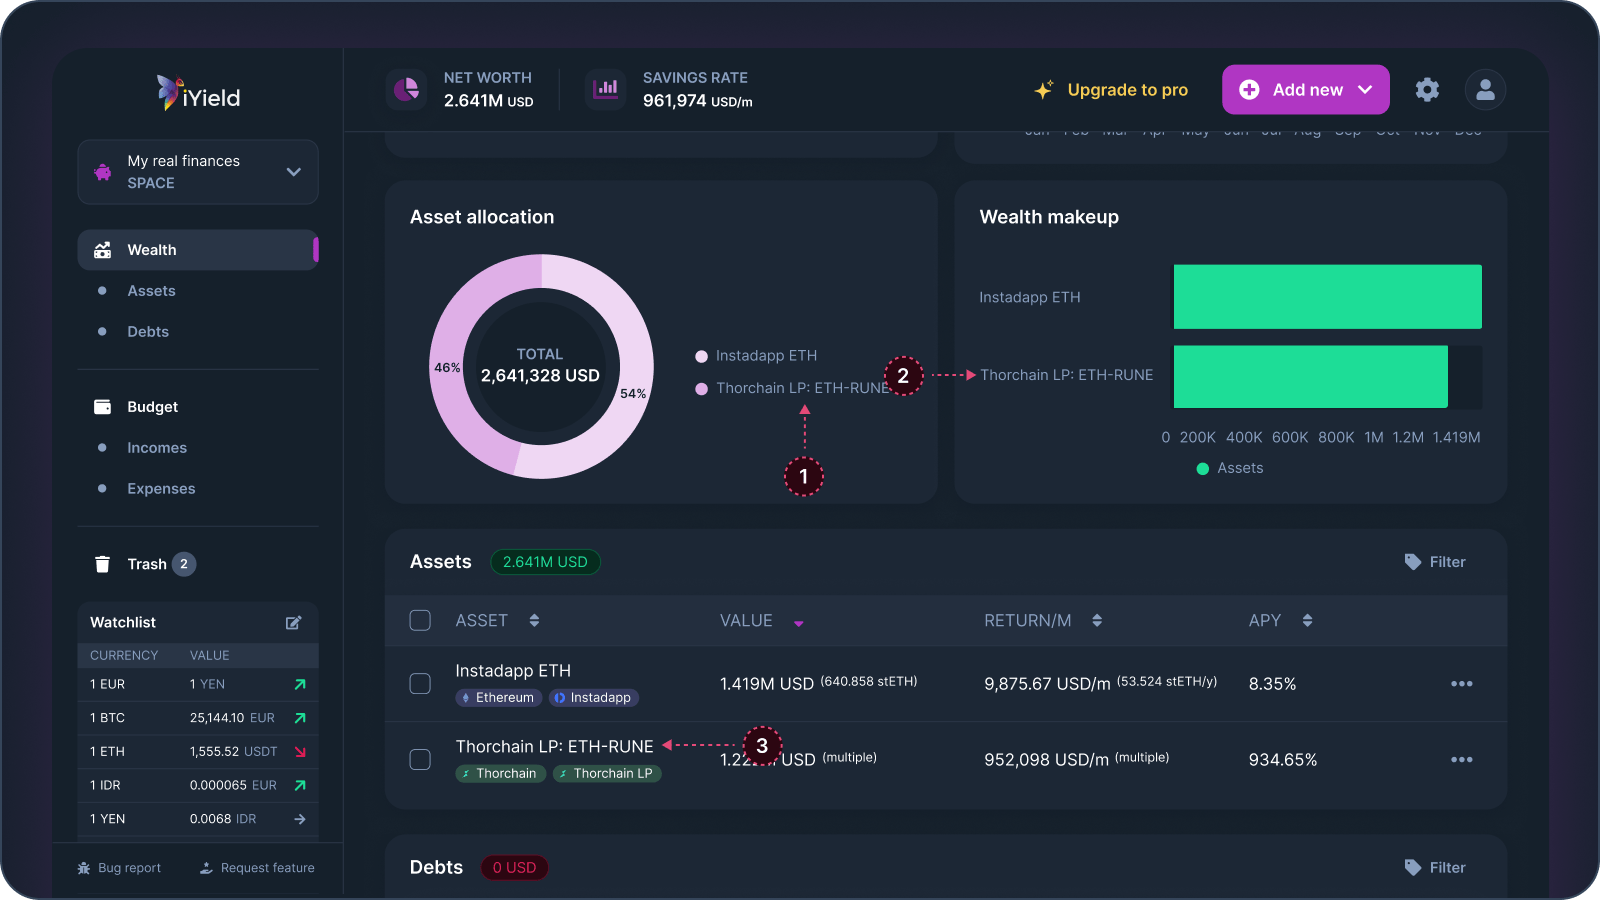Image resolution: width=1600 pixels, height=900 pixels.
Task: Open the Add new dropdown chevron
Action: click(1365, 89)
